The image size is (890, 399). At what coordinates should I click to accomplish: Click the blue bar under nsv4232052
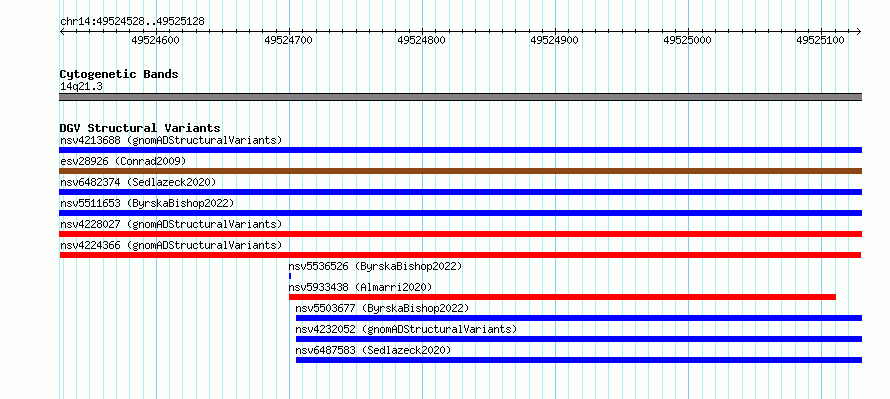pos(578,339)
